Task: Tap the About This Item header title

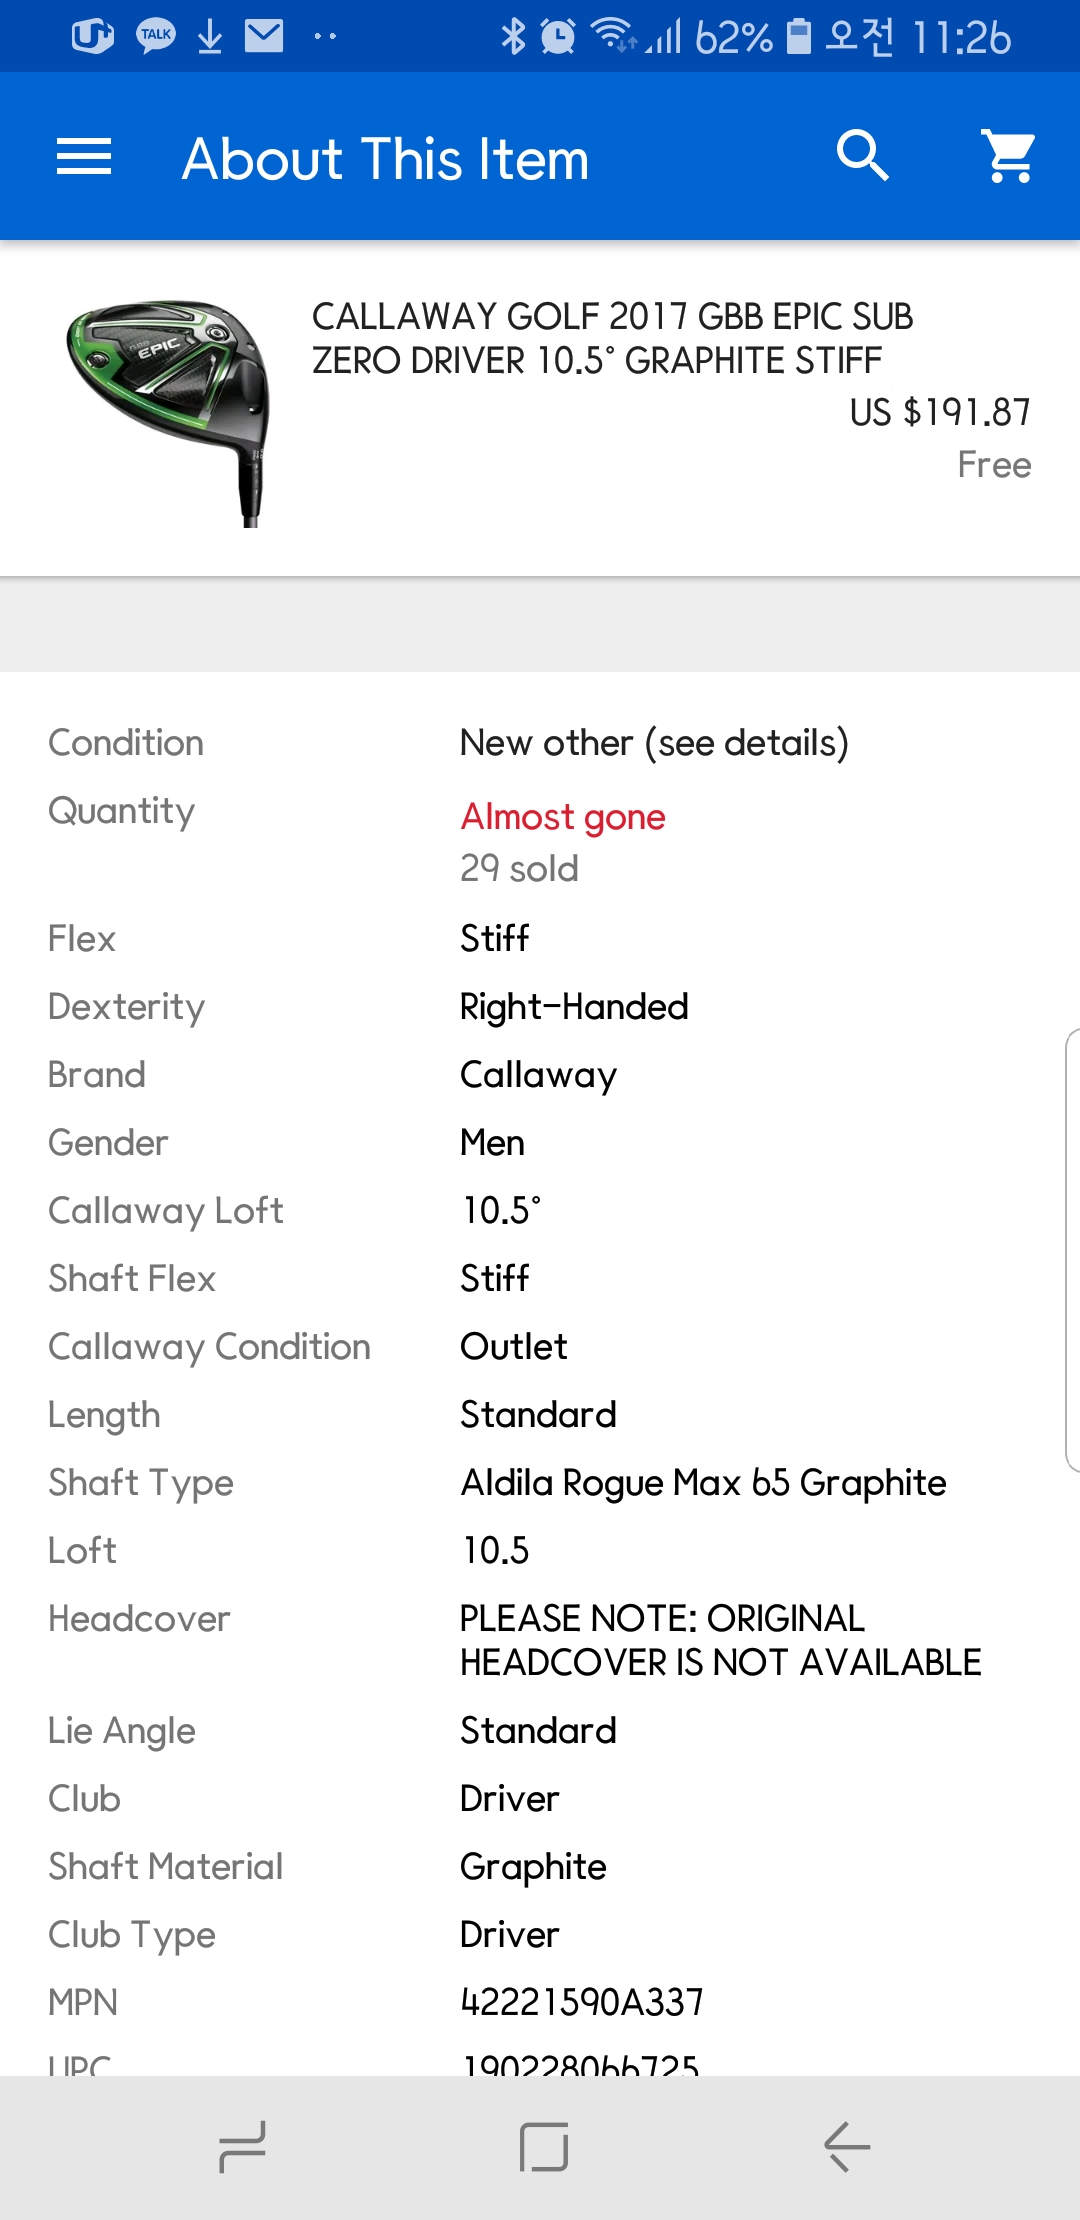Action: (386, 159)
